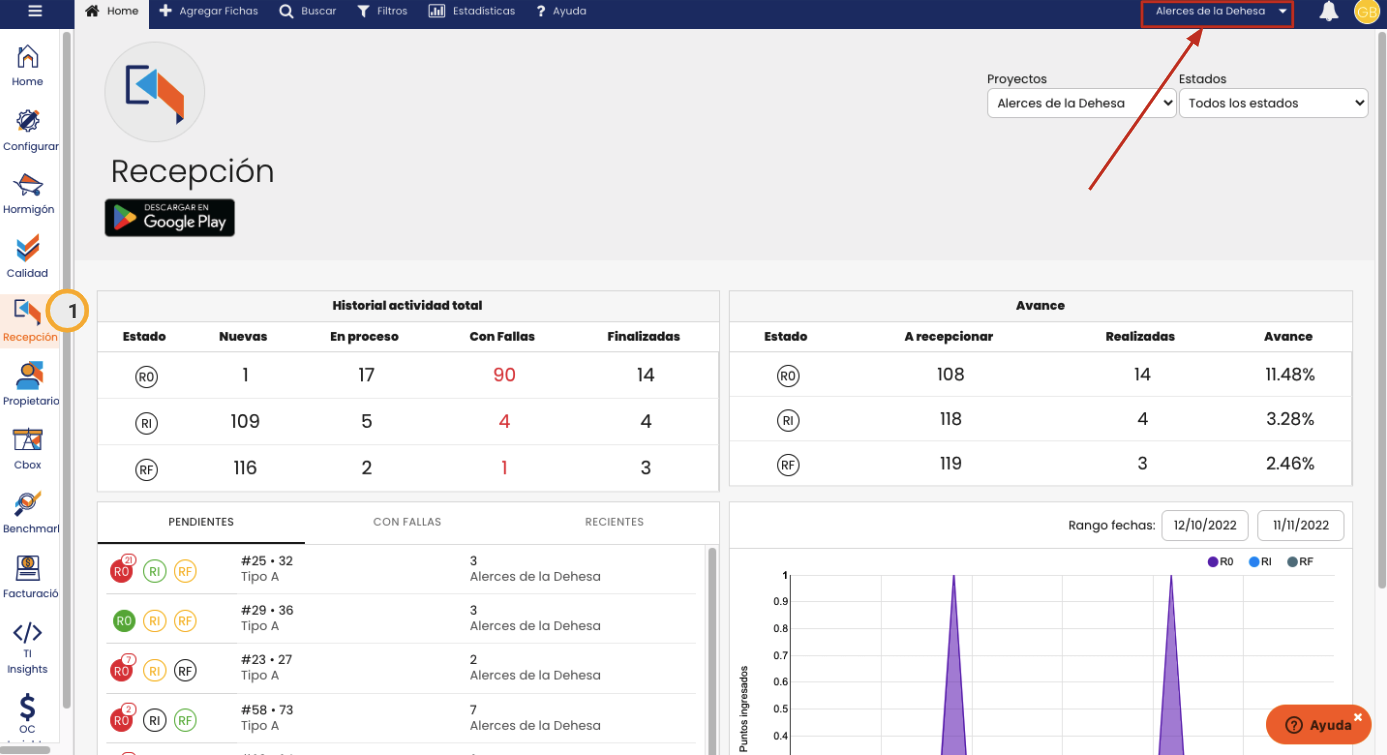Click the red 4 Con Fallas value
1387x755 pixels.
click(504, 422)
